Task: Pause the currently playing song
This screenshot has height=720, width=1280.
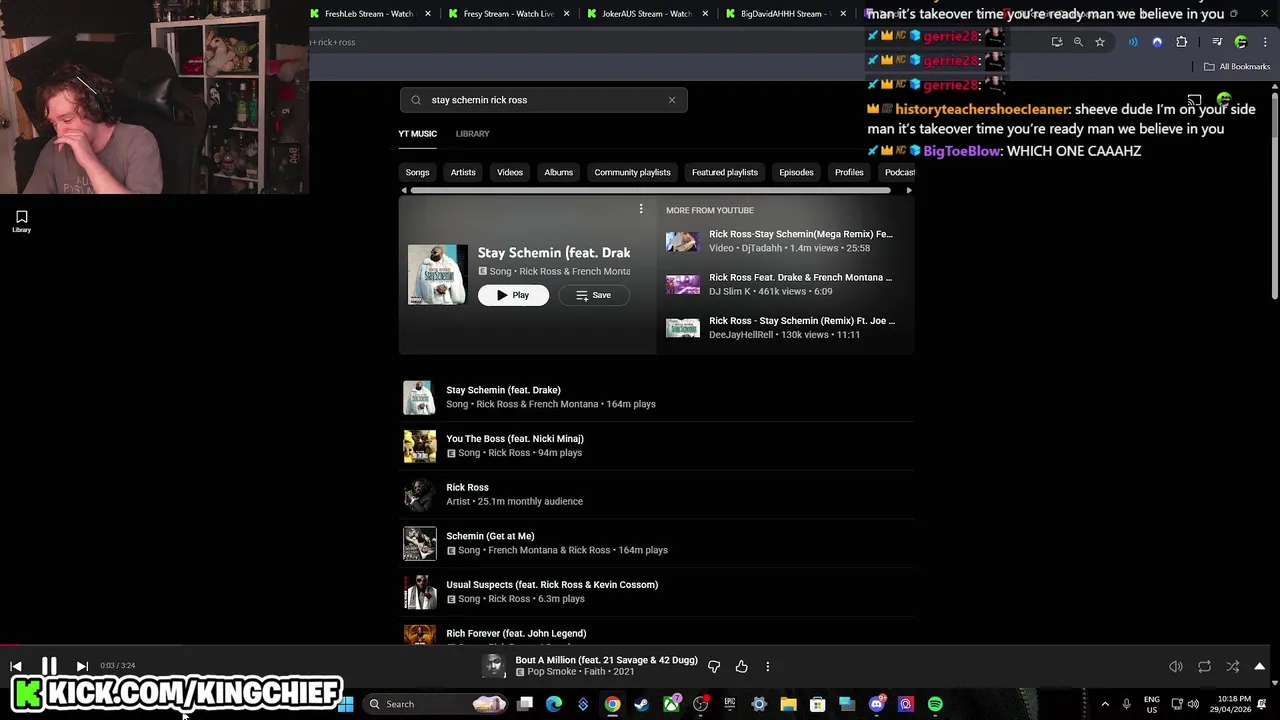Action: pos(49,666)
